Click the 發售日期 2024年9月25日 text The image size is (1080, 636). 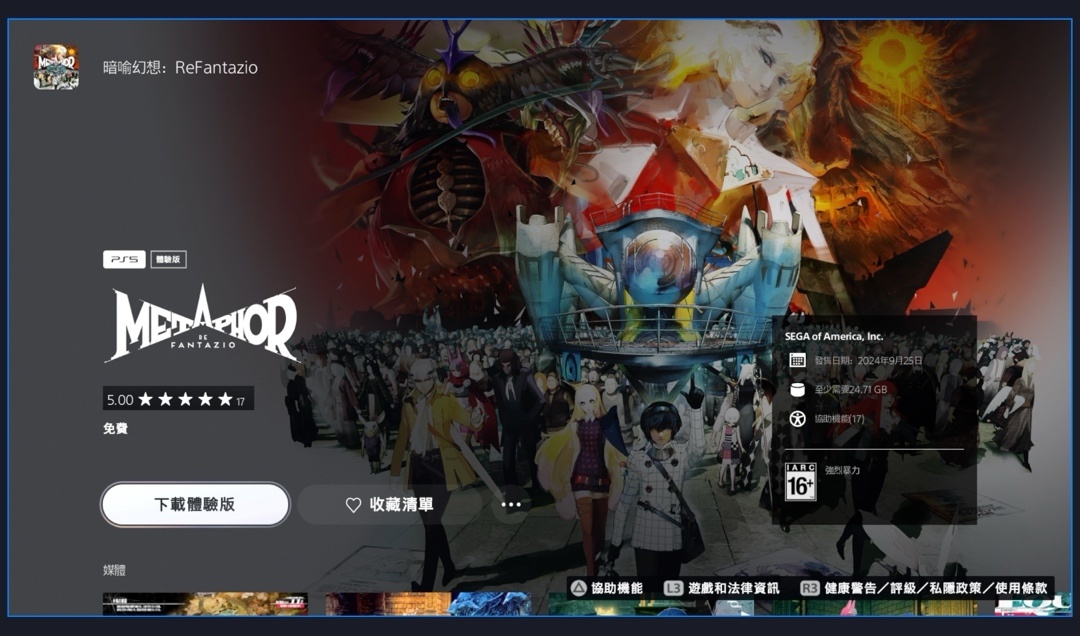pos(869,360)
